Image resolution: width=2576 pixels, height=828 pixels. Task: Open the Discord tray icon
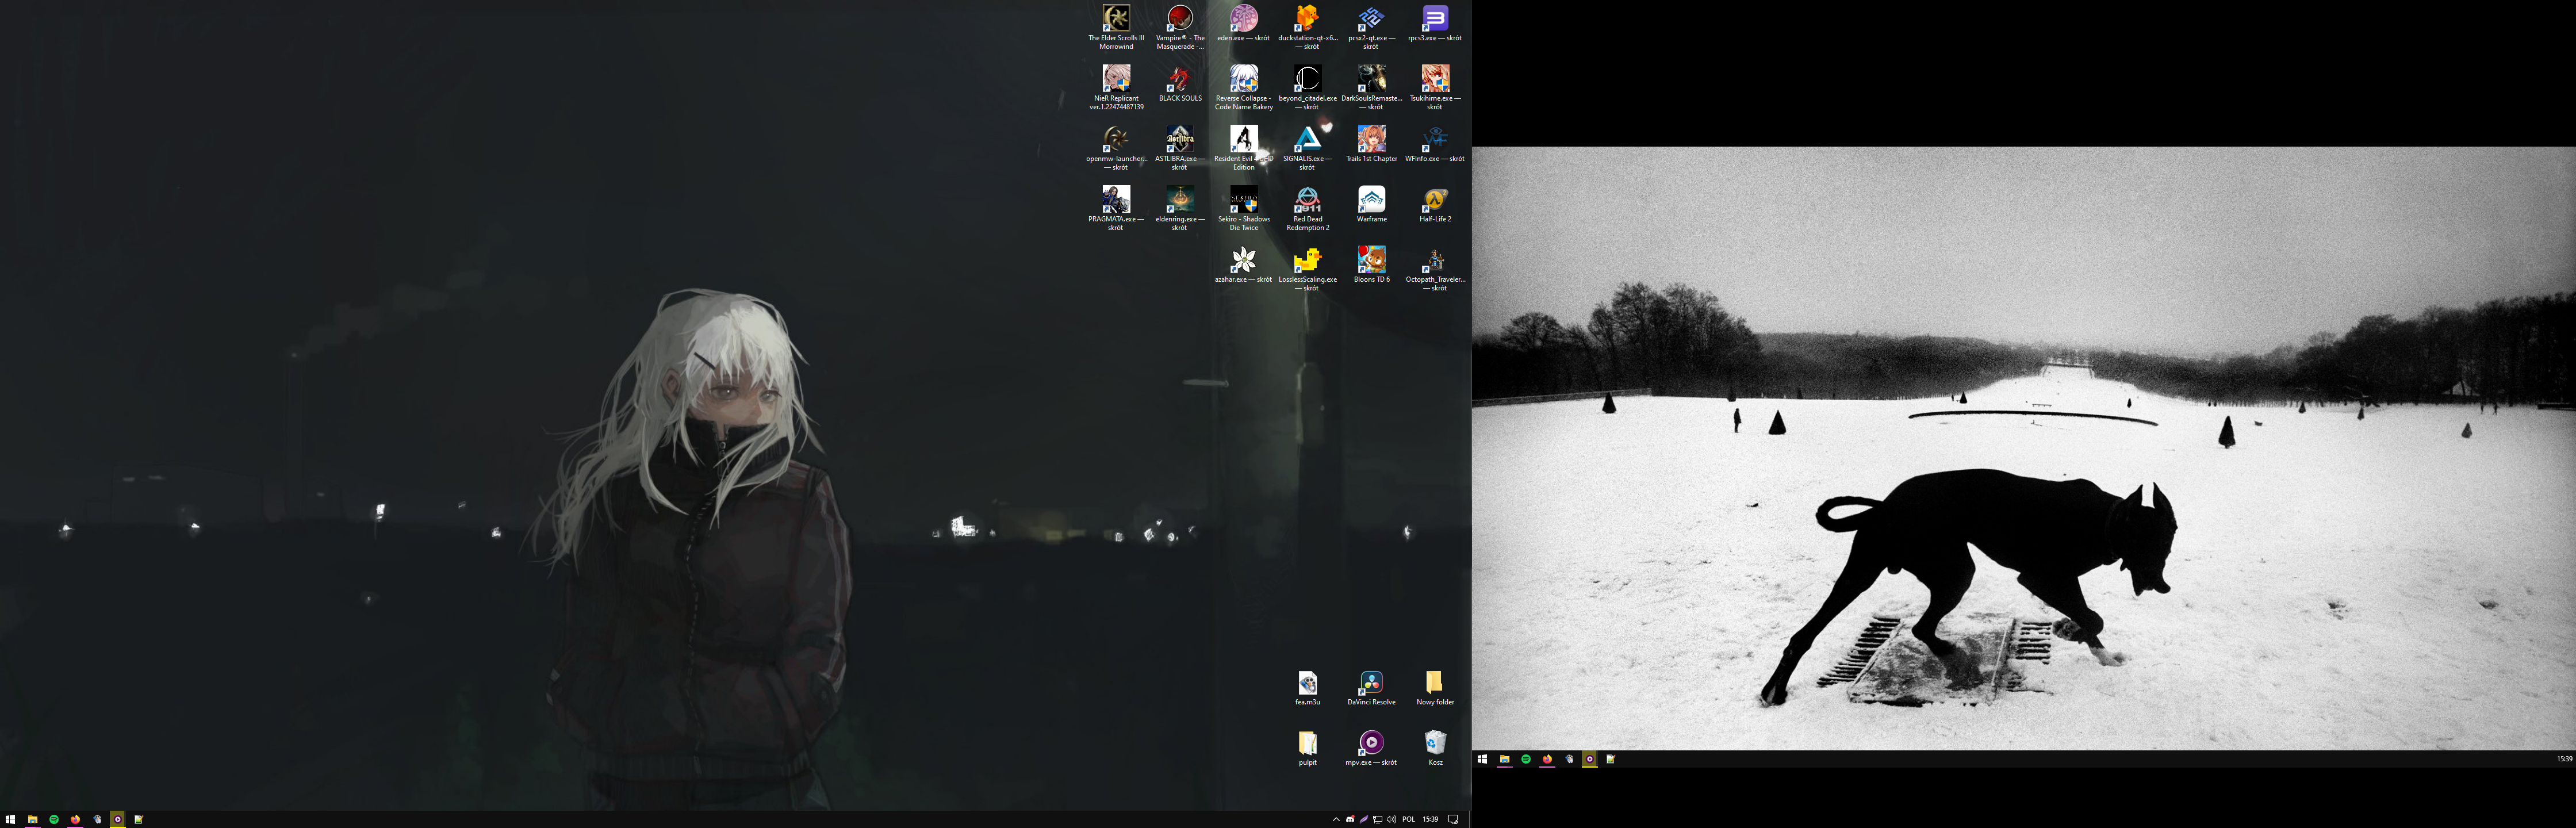1350,819
